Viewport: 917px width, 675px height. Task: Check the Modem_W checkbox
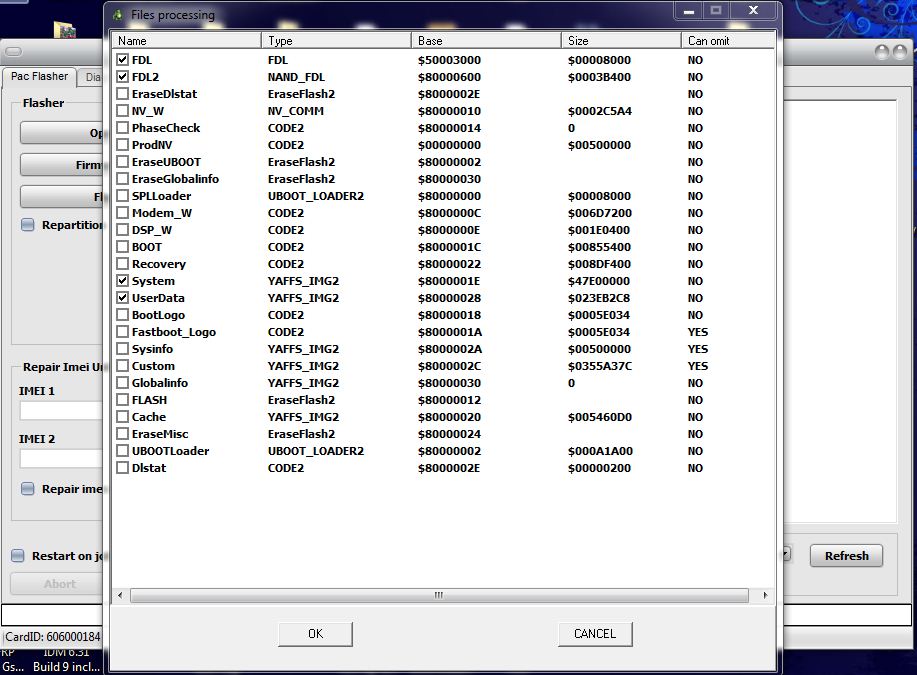(x=122, y=213)
